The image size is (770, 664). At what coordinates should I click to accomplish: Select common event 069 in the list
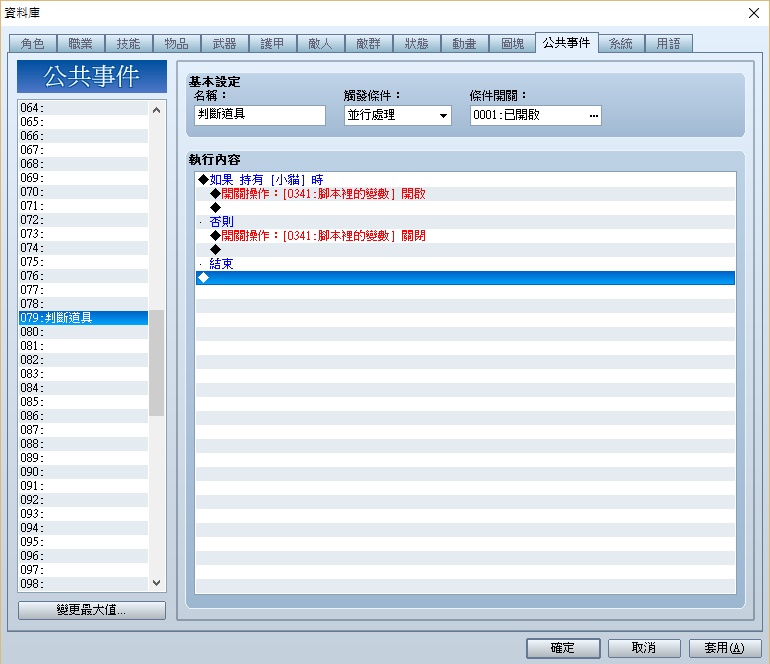coord(83,177)
